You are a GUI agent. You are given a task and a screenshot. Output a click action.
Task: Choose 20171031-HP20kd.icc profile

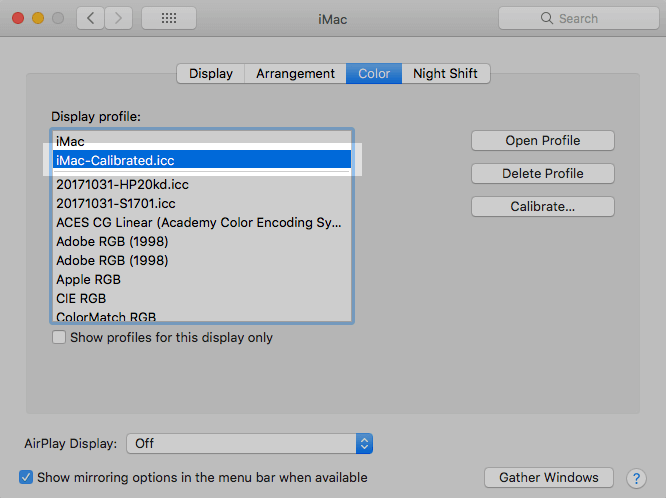coord(202,184)
